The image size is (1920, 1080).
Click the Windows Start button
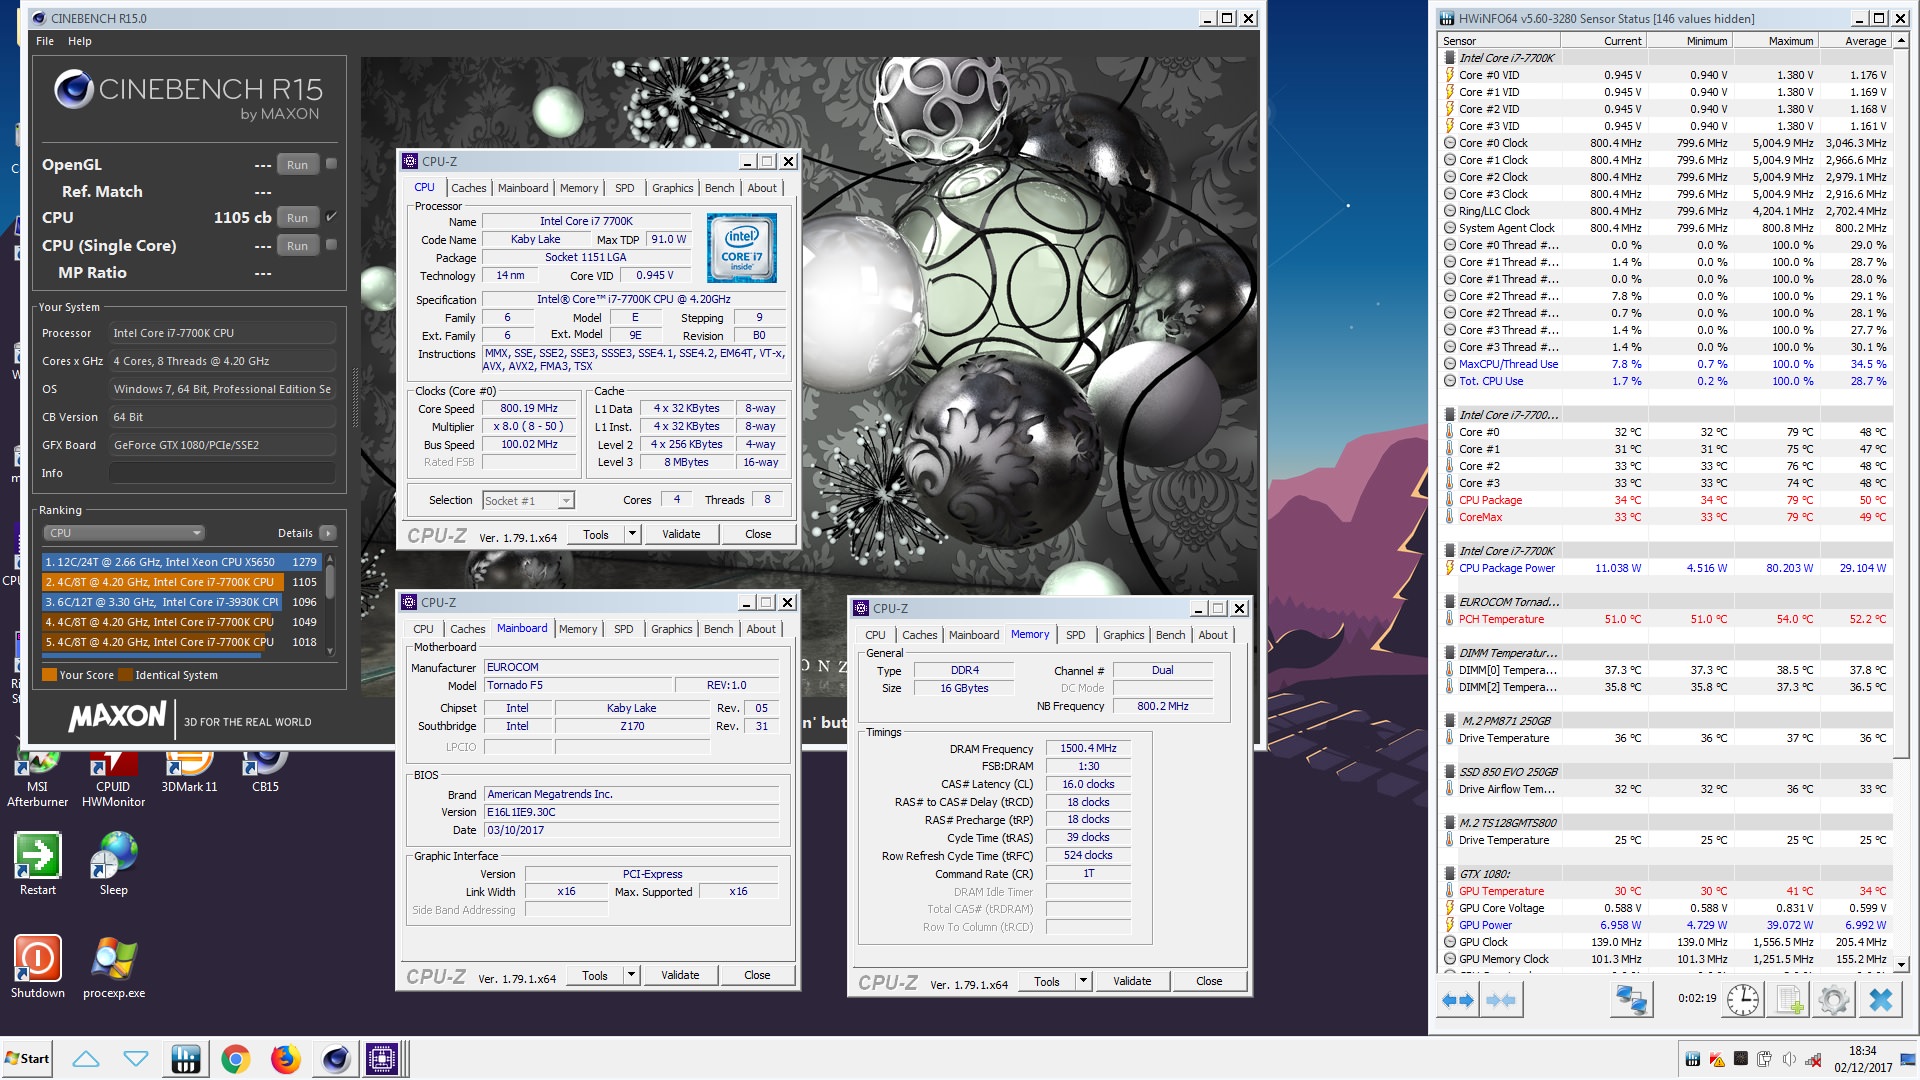pos(27,1059)
